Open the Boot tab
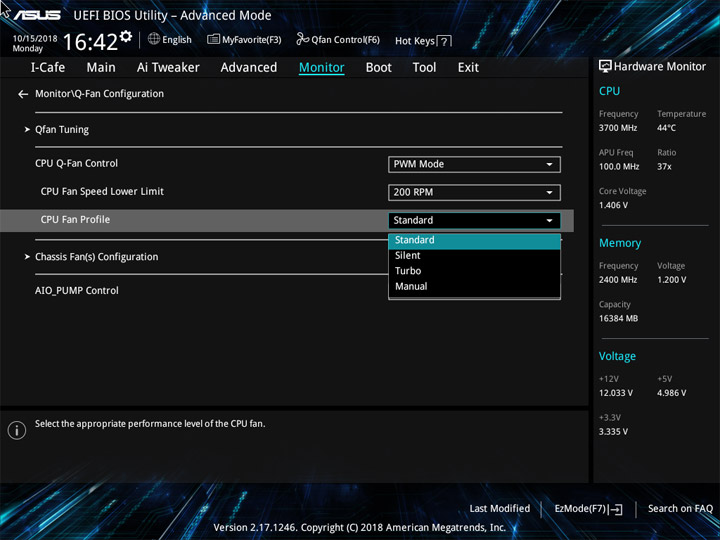 coord(379,68)
